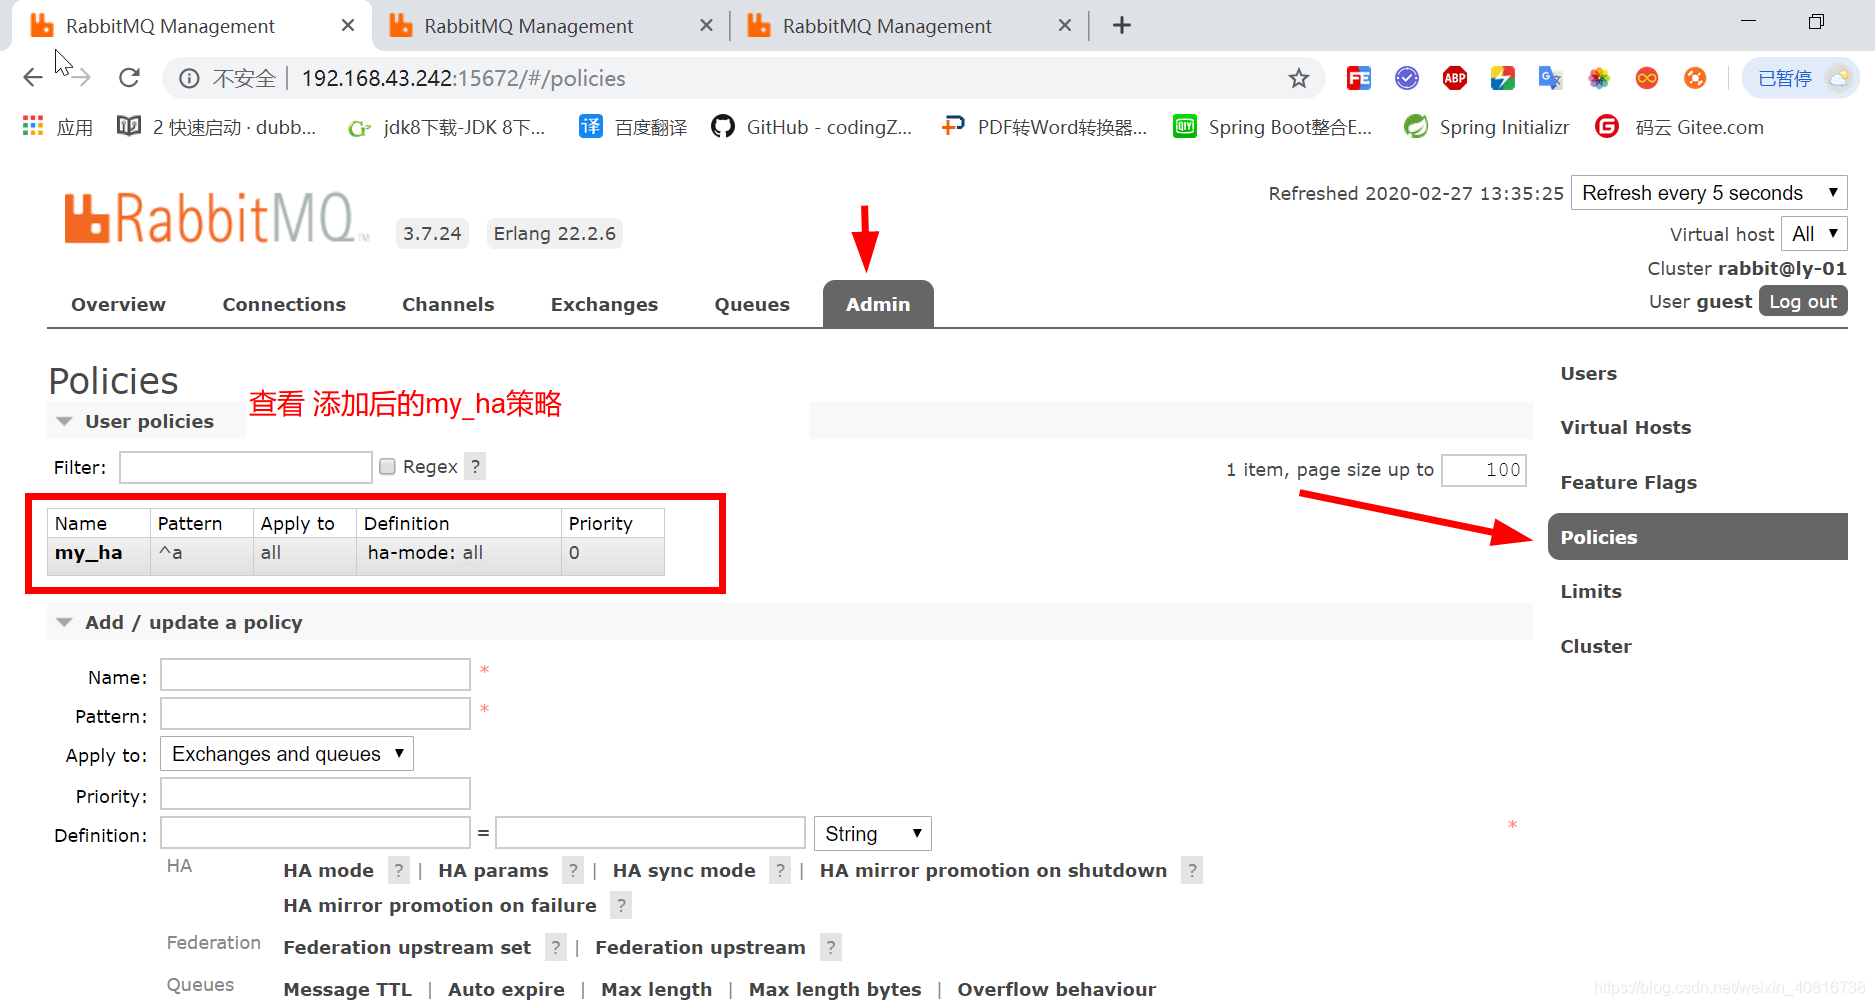Open the Gitee.com bookmark
This screenshot has height=1006, width=1875.
pos(1680,127)
